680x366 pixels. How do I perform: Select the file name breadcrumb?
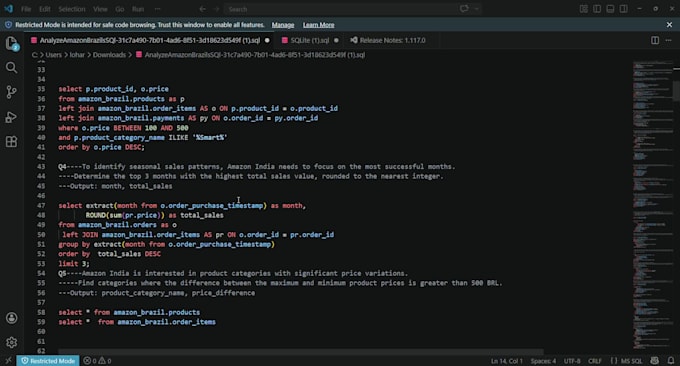click(255, 55)
